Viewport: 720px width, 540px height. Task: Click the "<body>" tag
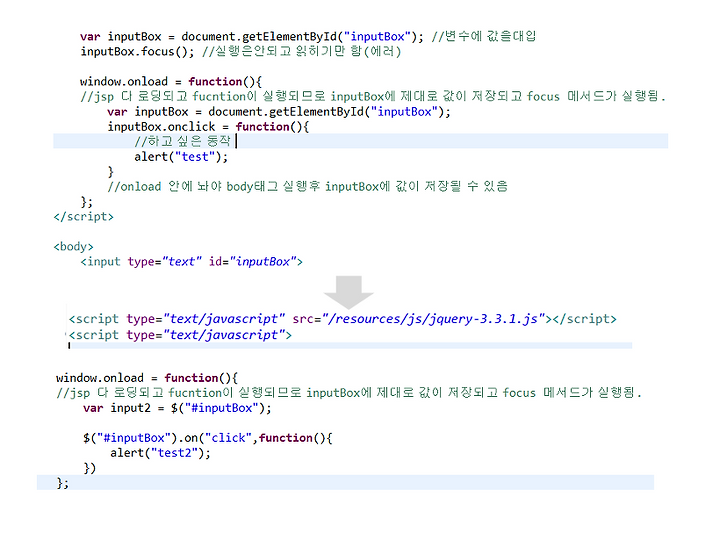point(73,247)
